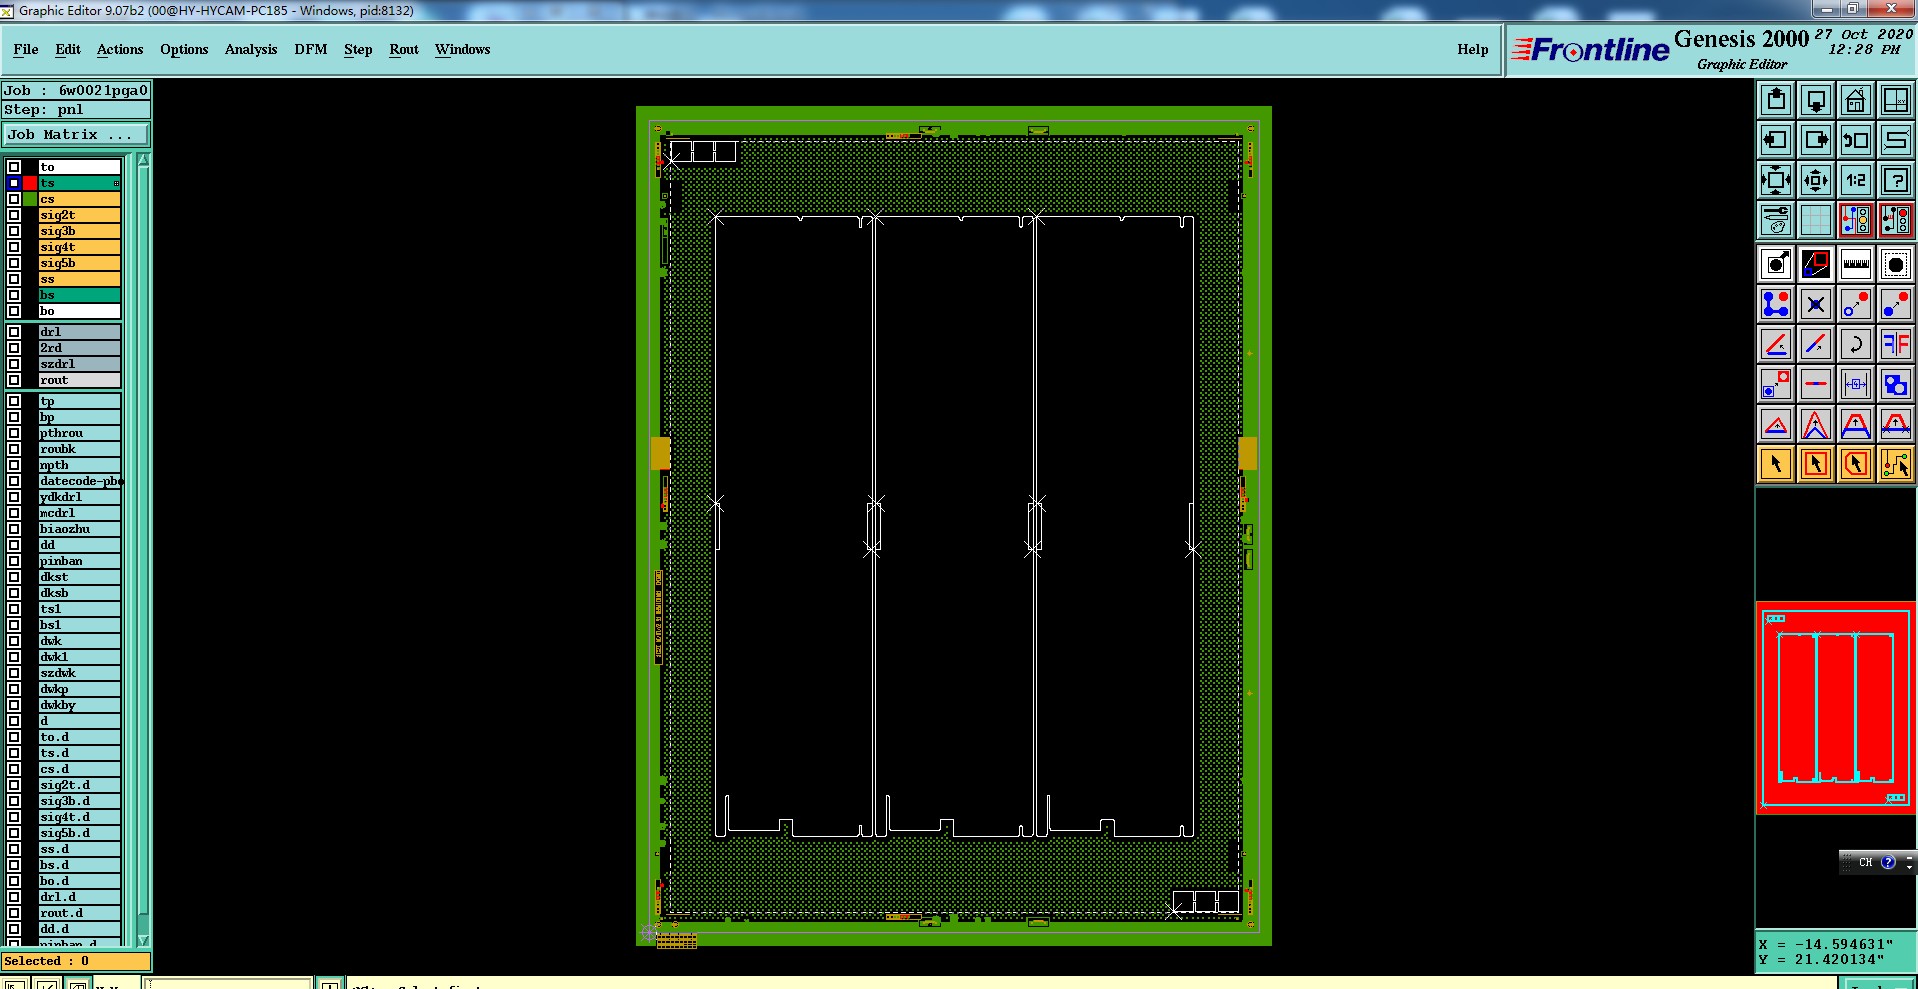This screenshot has width=1918, height=989.
Task: Click the green swatch beside cs layer
Action: click(x=30, y=199)
